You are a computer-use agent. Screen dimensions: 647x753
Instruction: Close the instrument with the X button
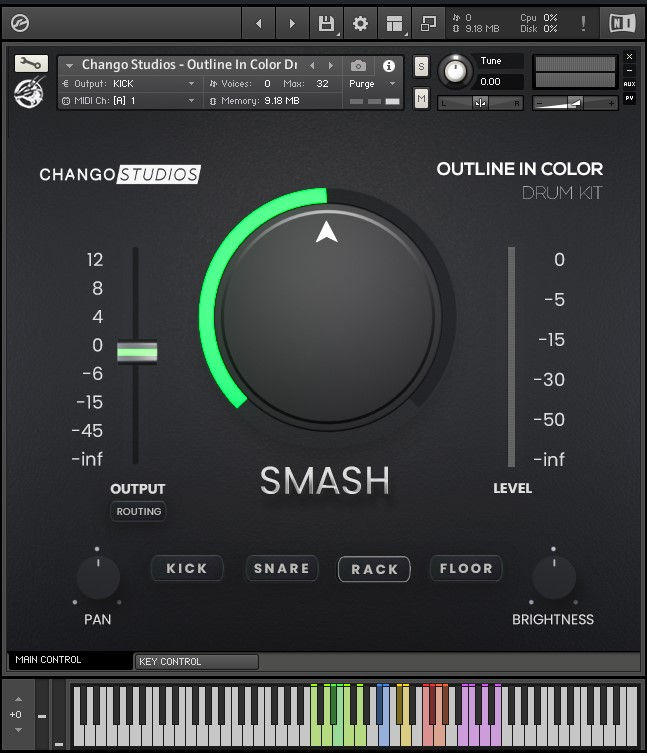click(x=629, y=57)
